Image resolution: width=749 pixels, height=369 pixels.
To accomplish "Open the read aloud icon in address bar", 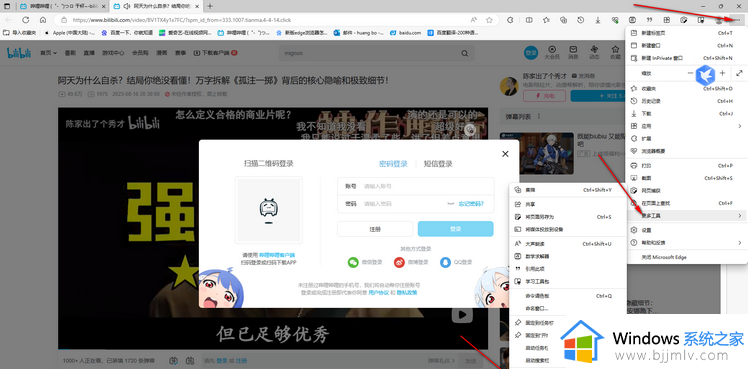I will coord(474,20).
